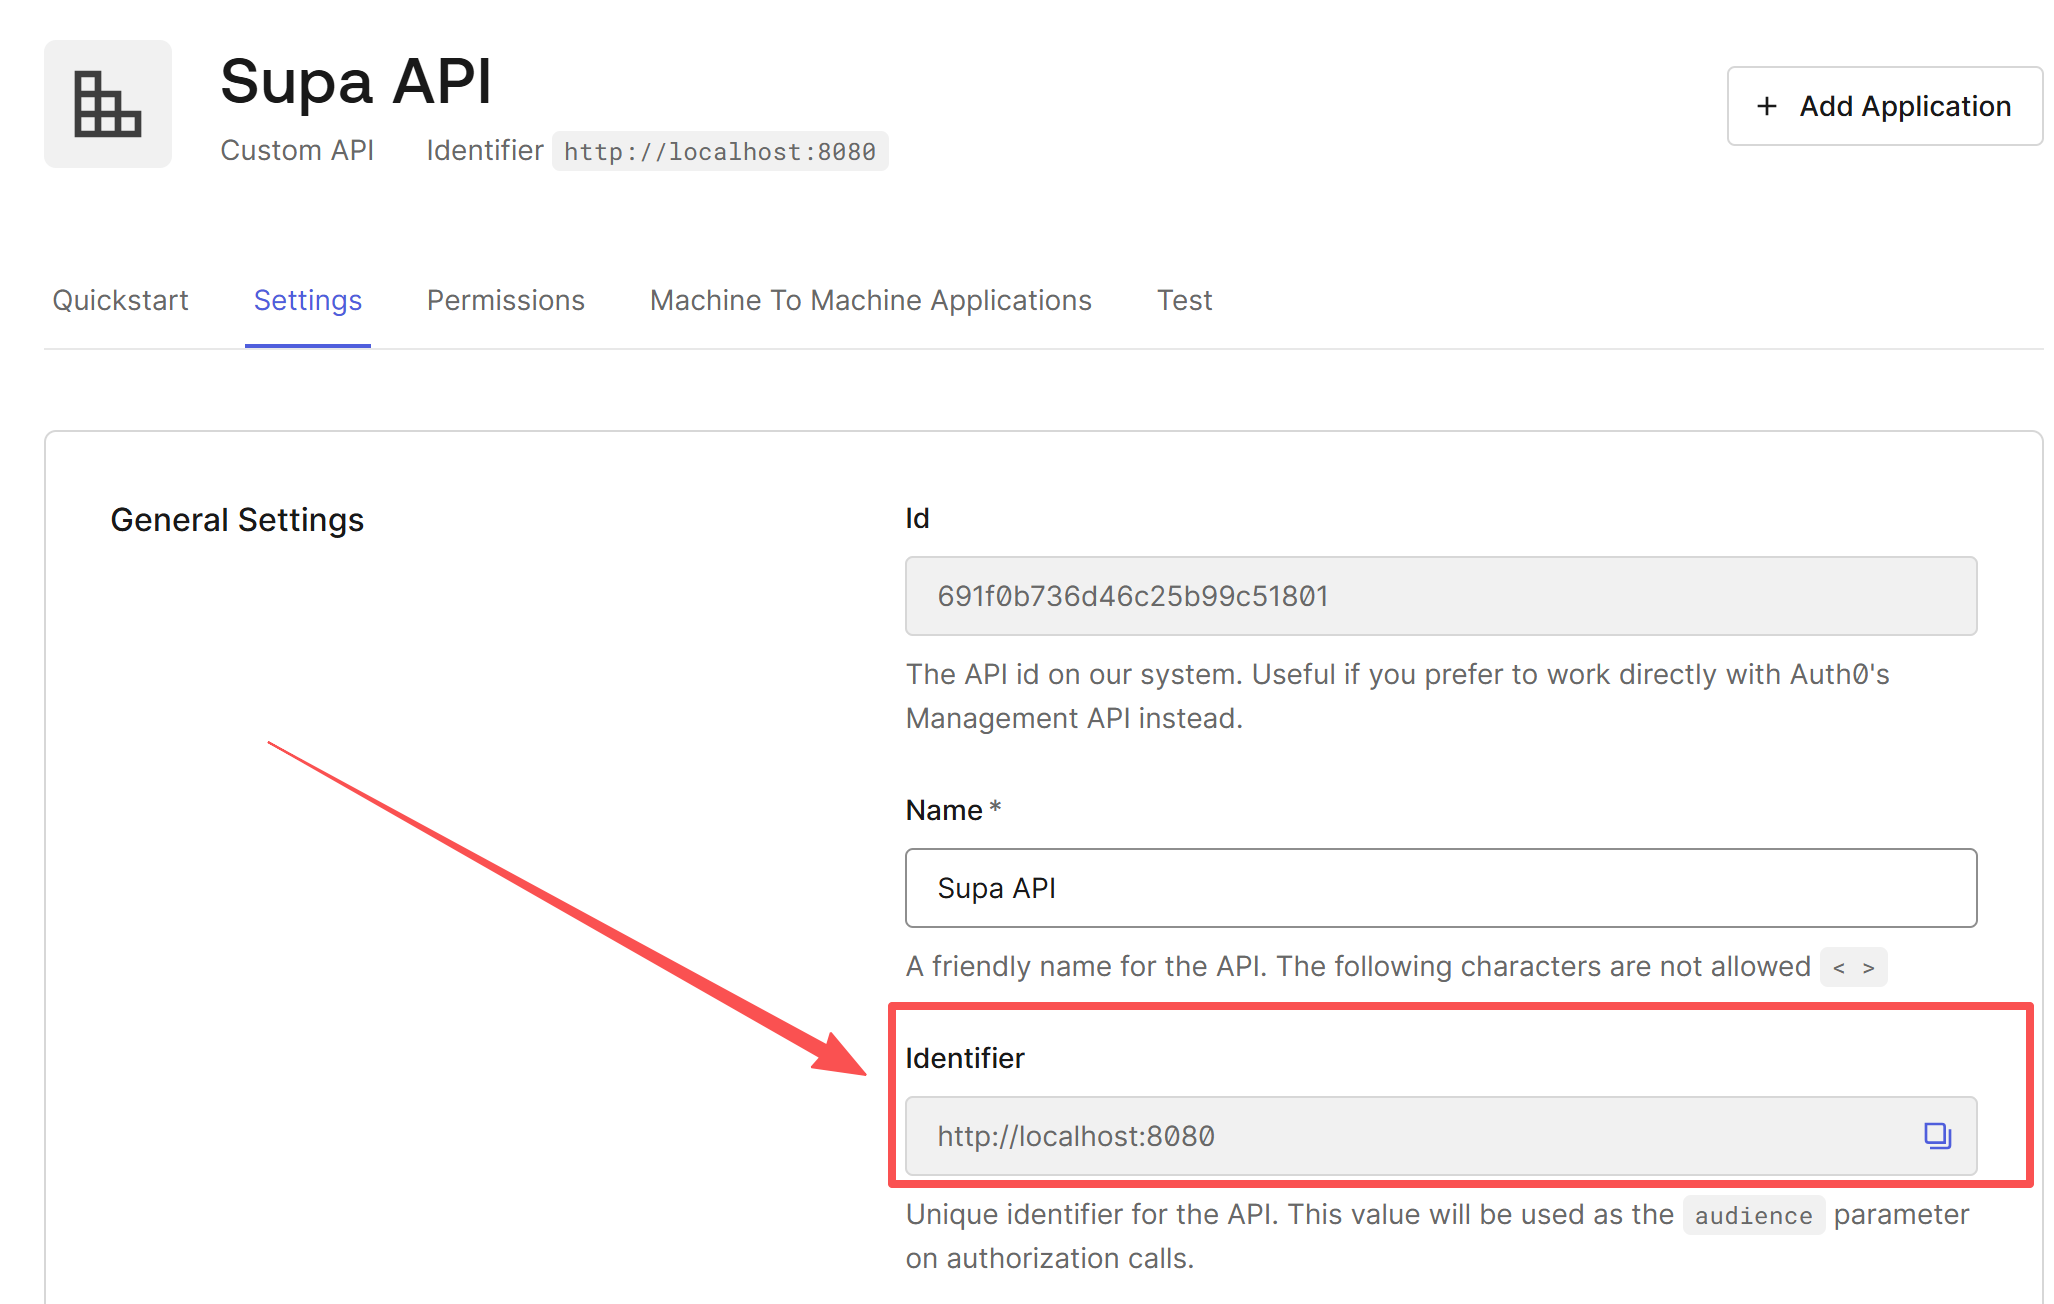Click the header identifier code badge
This screenshot has height=1304, width=2054.
719,151
